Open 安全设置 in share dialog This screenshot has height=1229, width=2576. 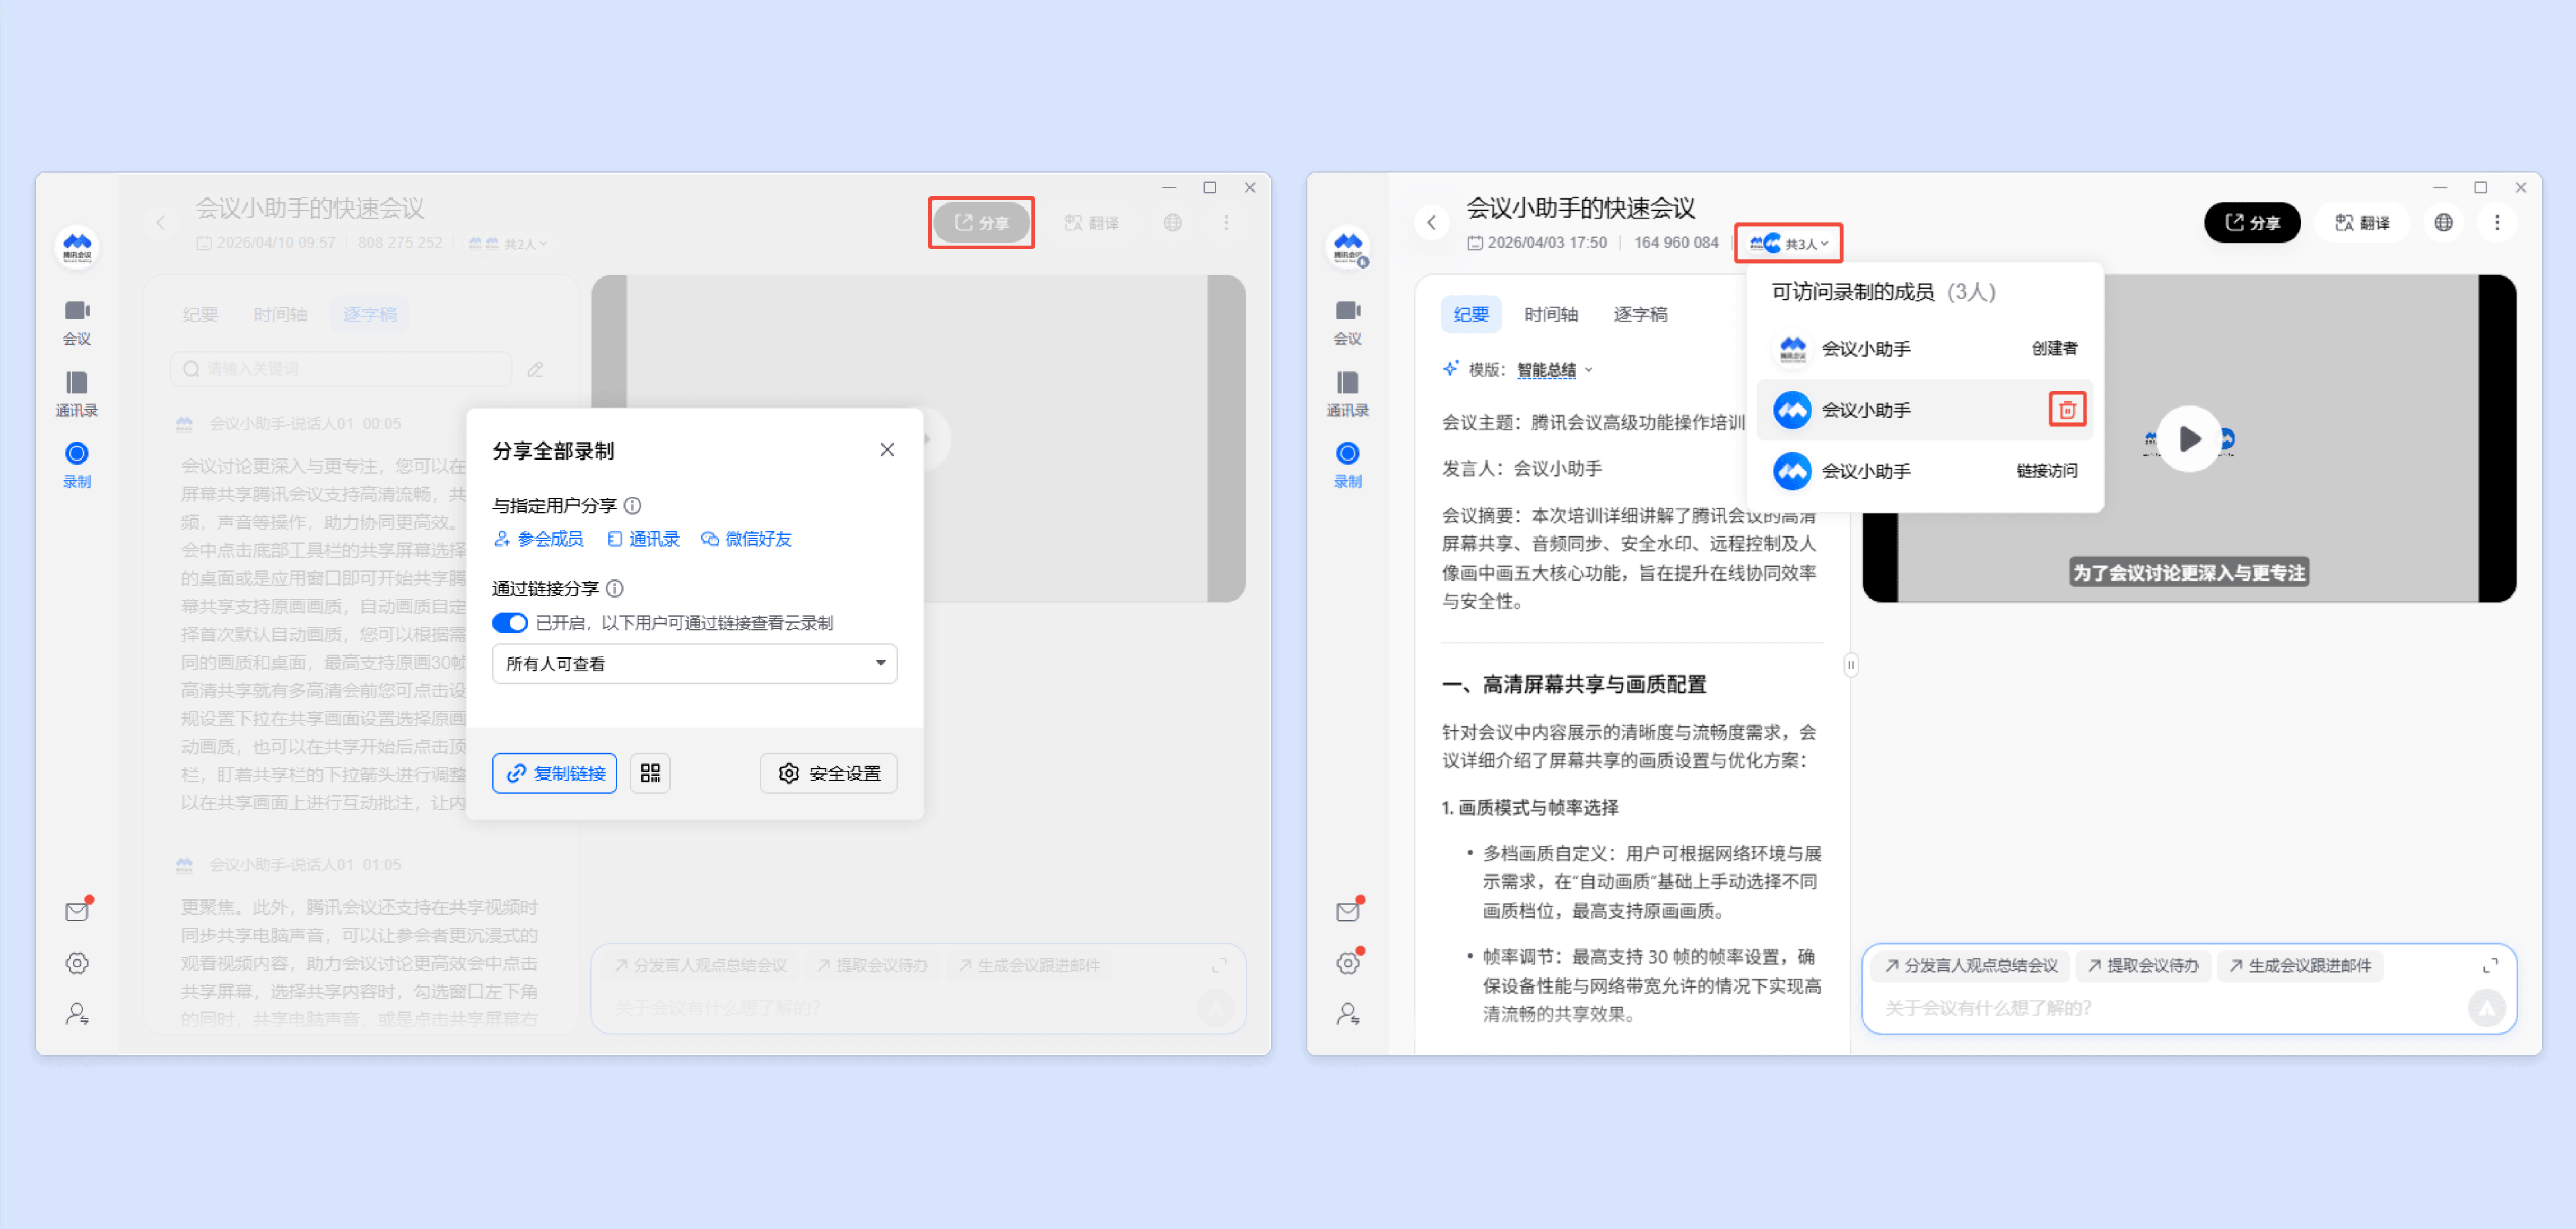point(828,773)
